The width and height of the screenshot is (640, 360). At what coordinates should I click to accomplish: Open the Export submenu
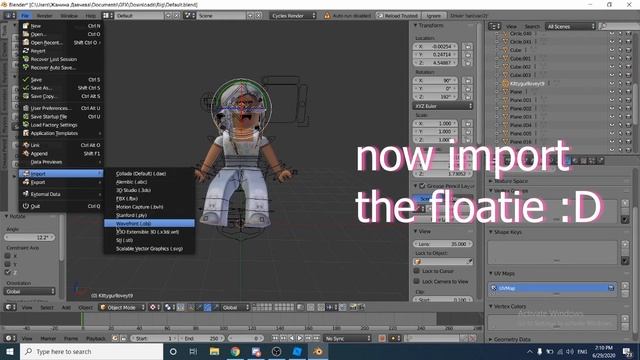tap(60, 182)
